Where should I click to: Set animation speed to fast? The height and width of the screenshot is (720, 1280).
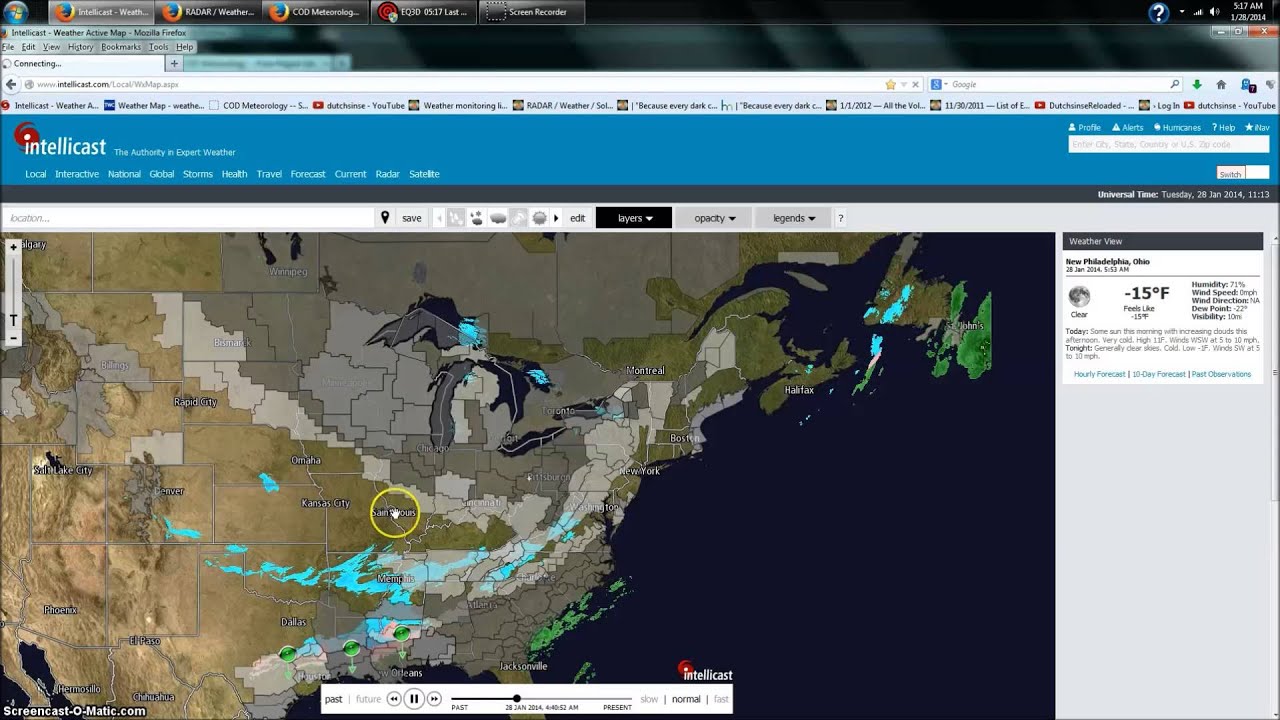[721, 699]
